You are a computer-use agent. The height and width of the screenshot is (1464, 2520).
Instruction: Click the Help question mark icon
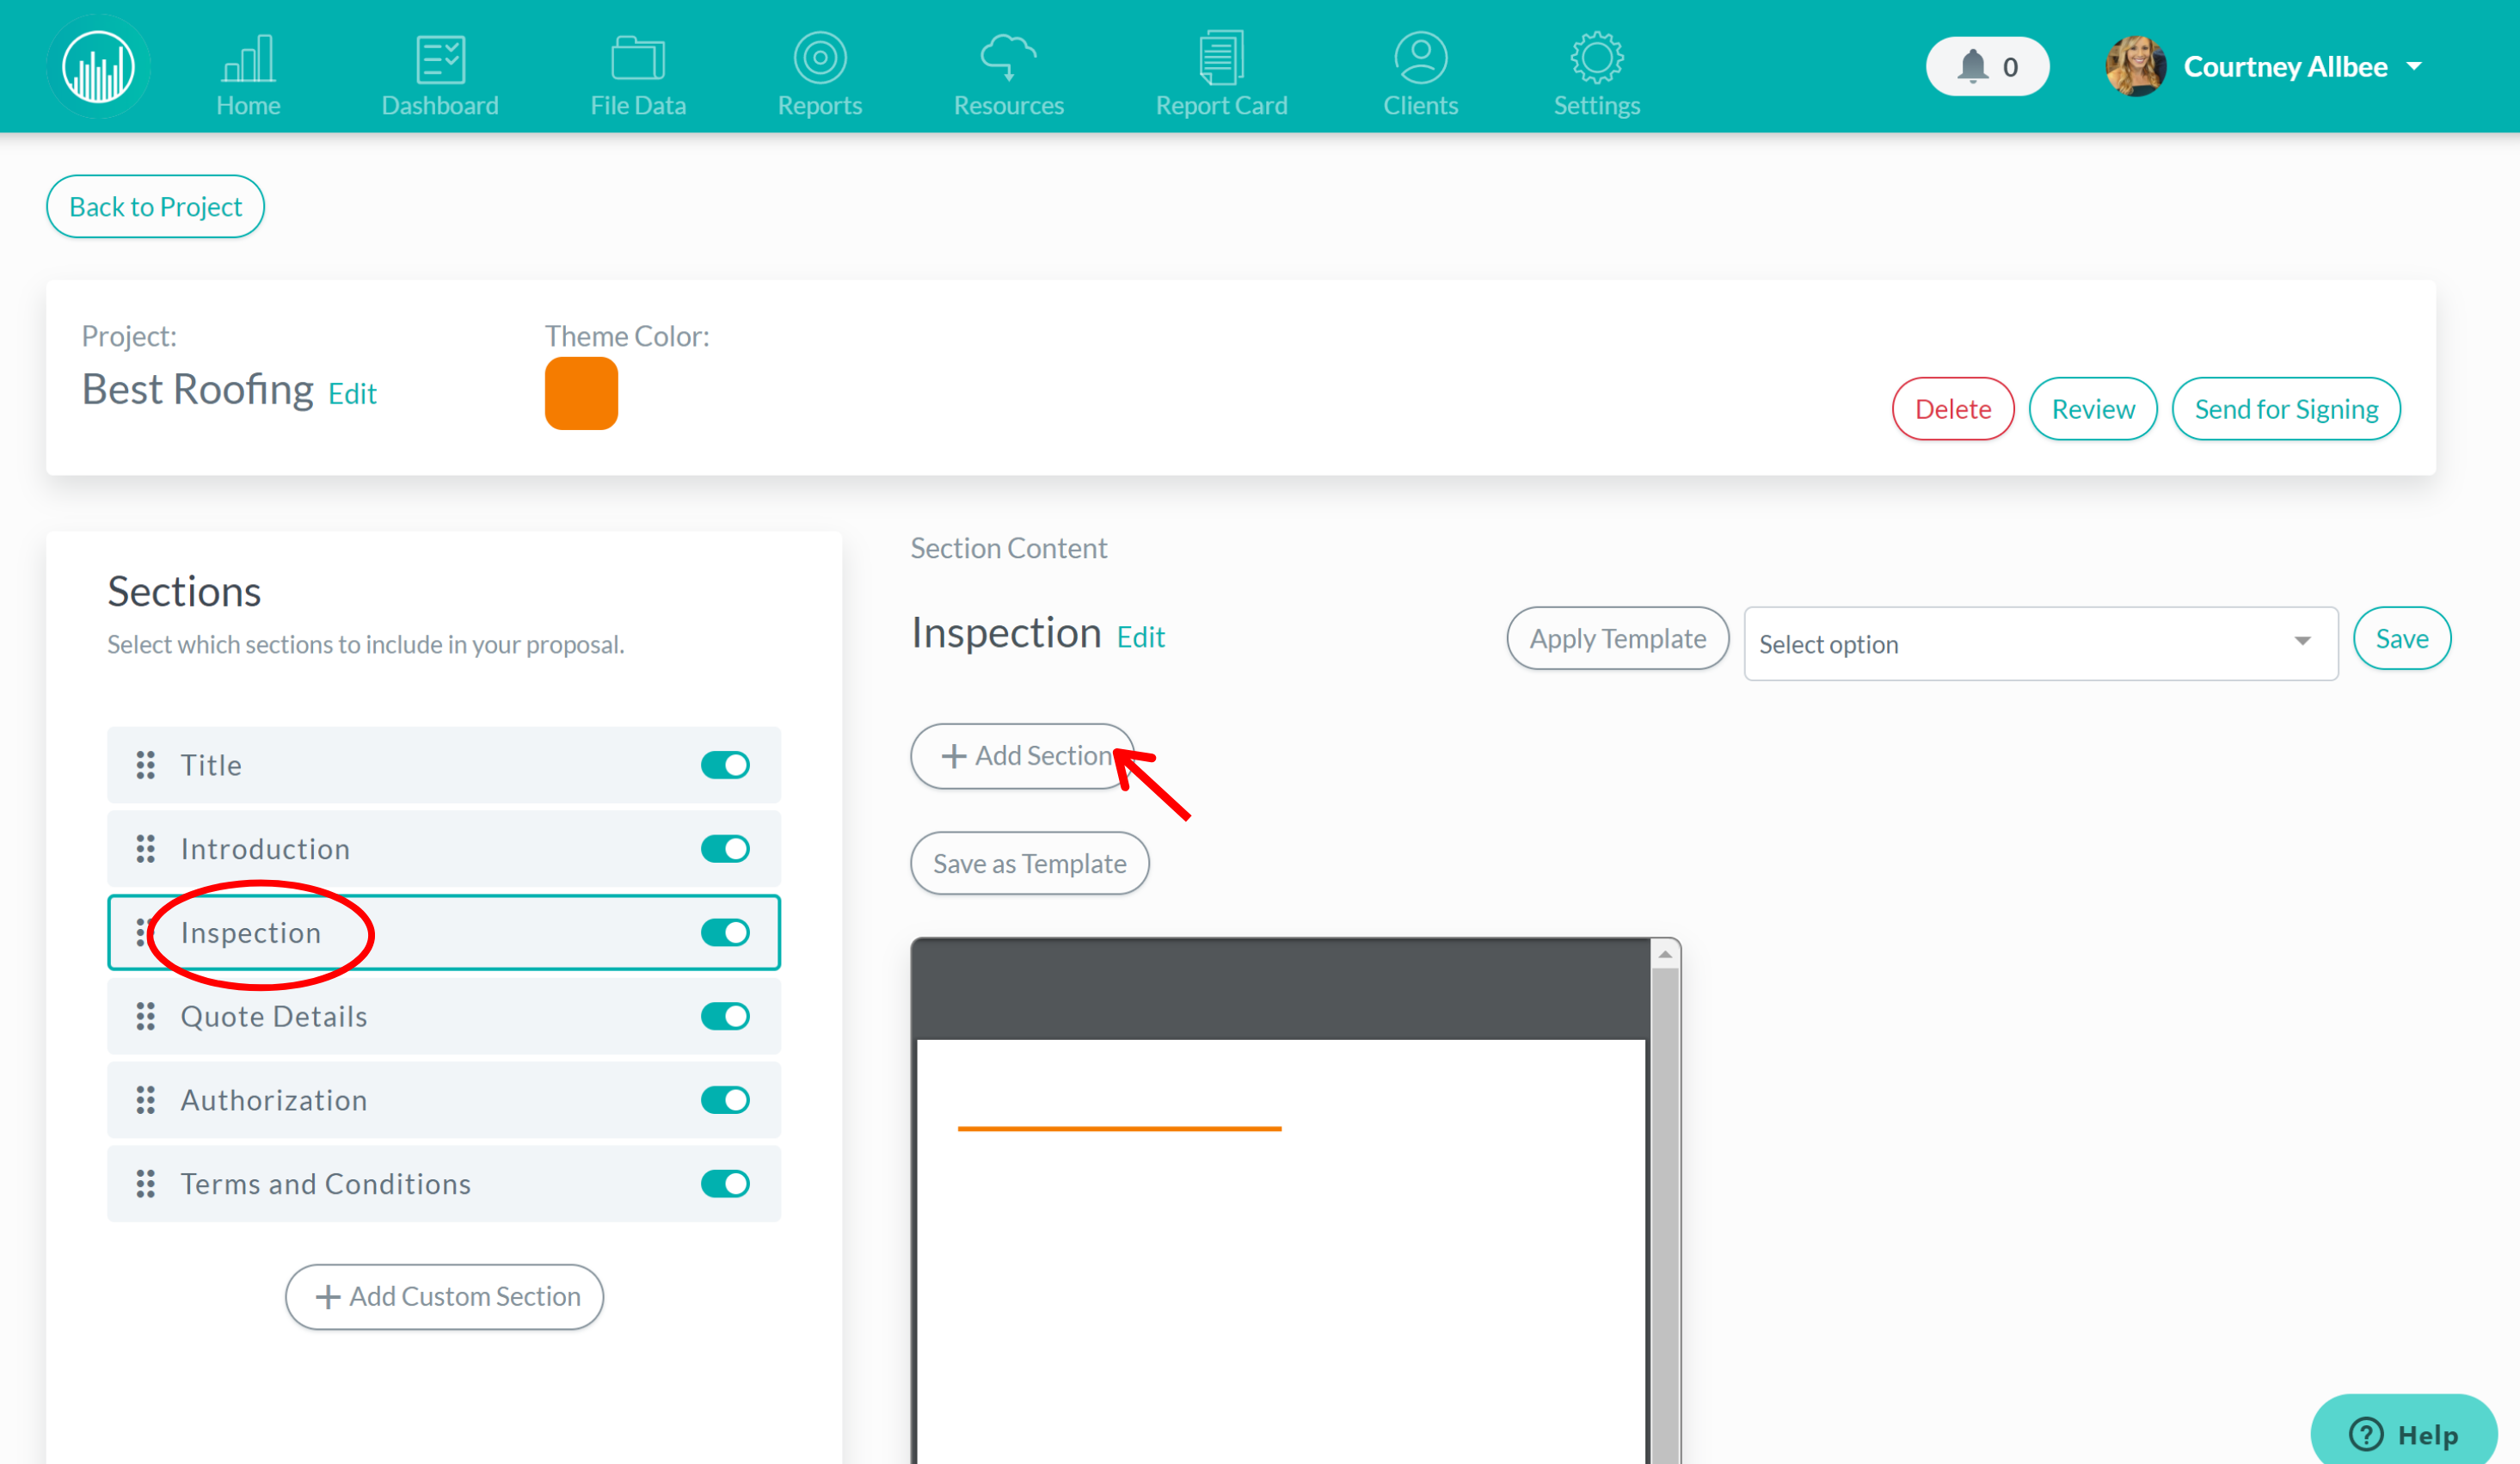pos(2365,1434)
